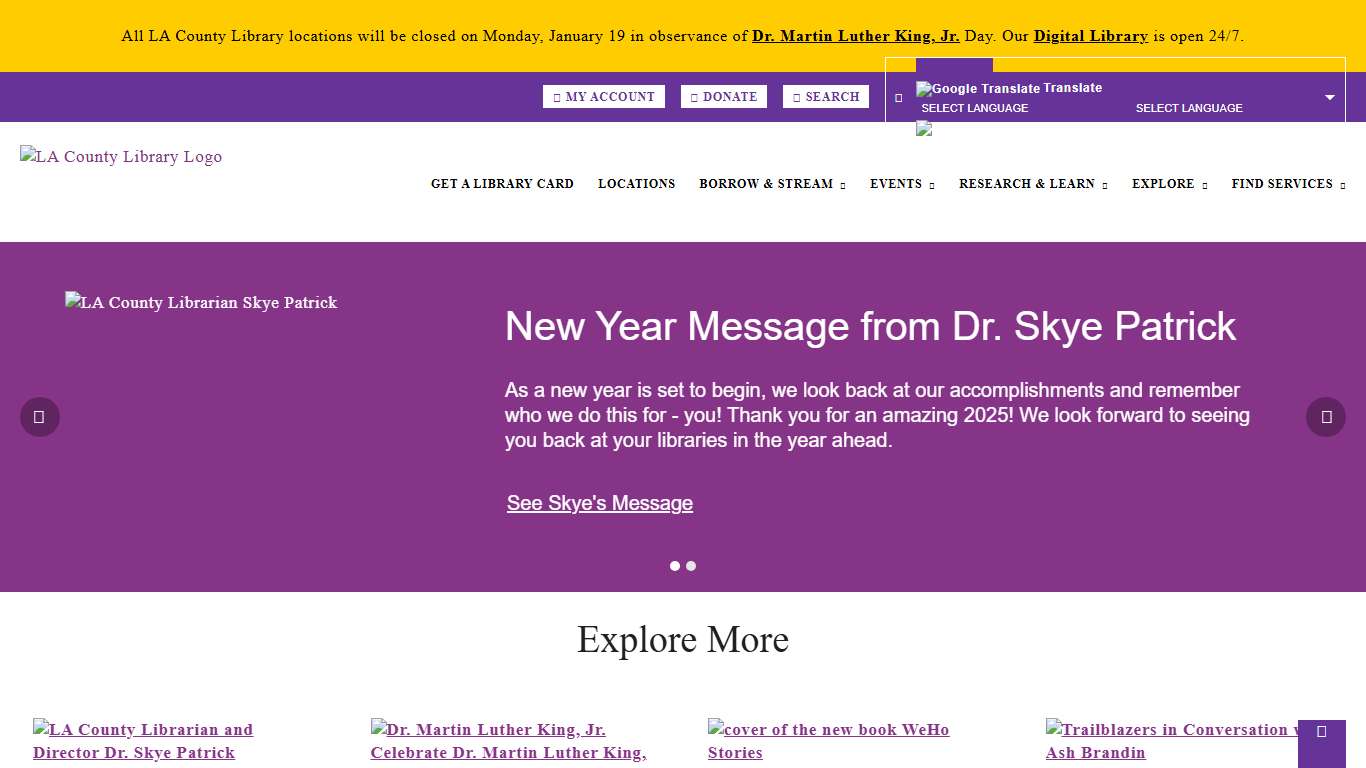Click the LA County Librarian Skye Patrick image
Viewport: 1366px width, 768px height.
click(x=201, y=303)
